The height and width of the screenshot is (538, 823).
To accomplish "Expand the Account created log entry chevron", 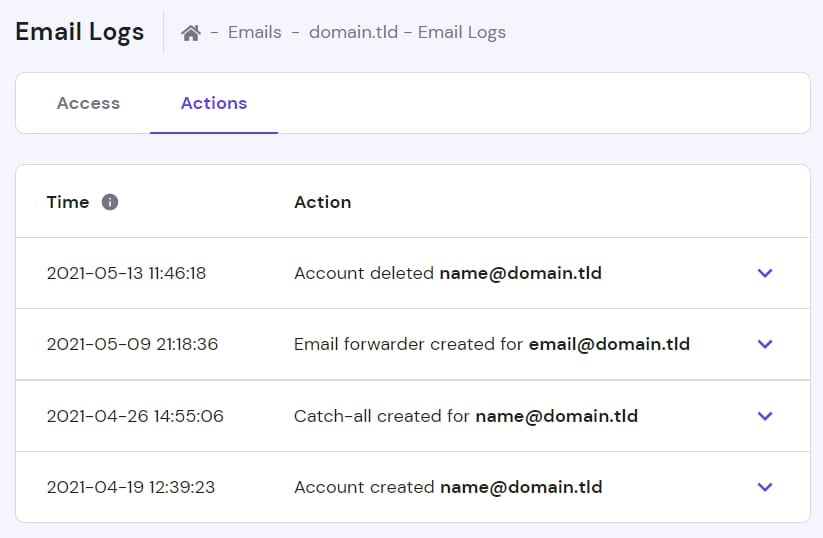I will [x=765, y=487].
